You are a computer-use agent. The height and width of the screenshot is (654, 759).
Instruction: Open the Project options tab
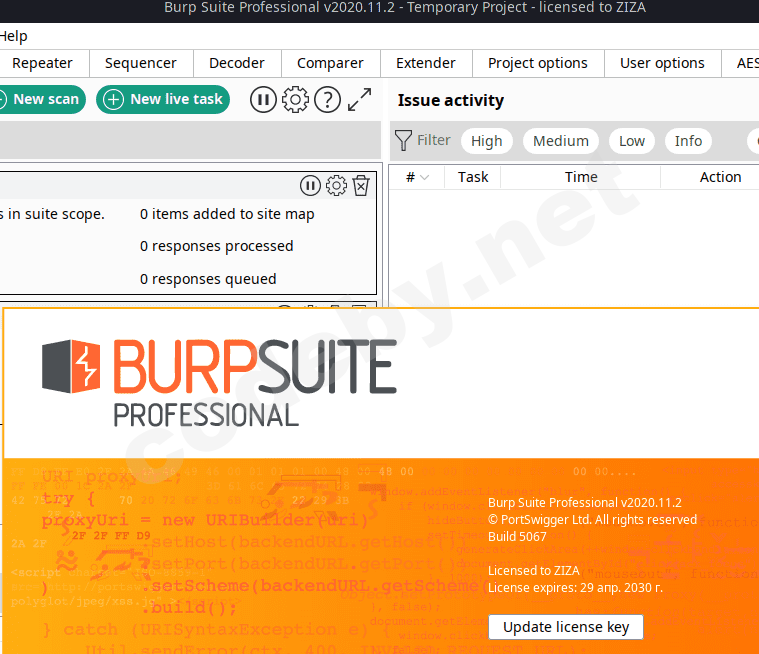tap(538, 63)
